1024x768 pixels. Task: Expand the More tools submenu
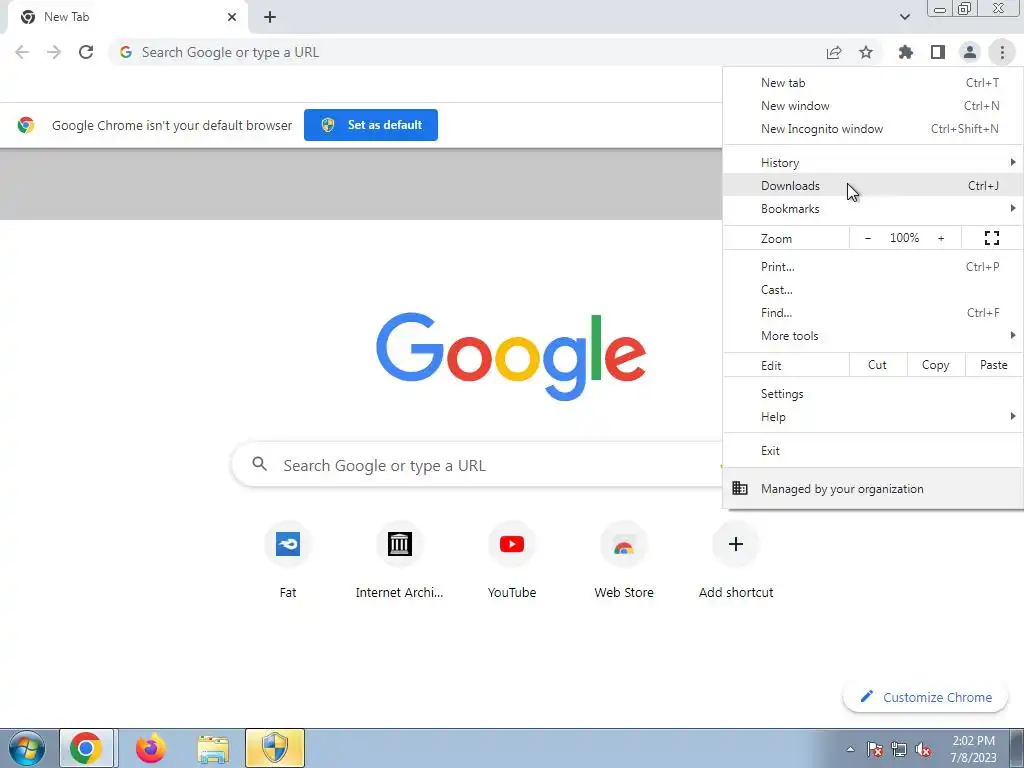[x=873, y=336]
